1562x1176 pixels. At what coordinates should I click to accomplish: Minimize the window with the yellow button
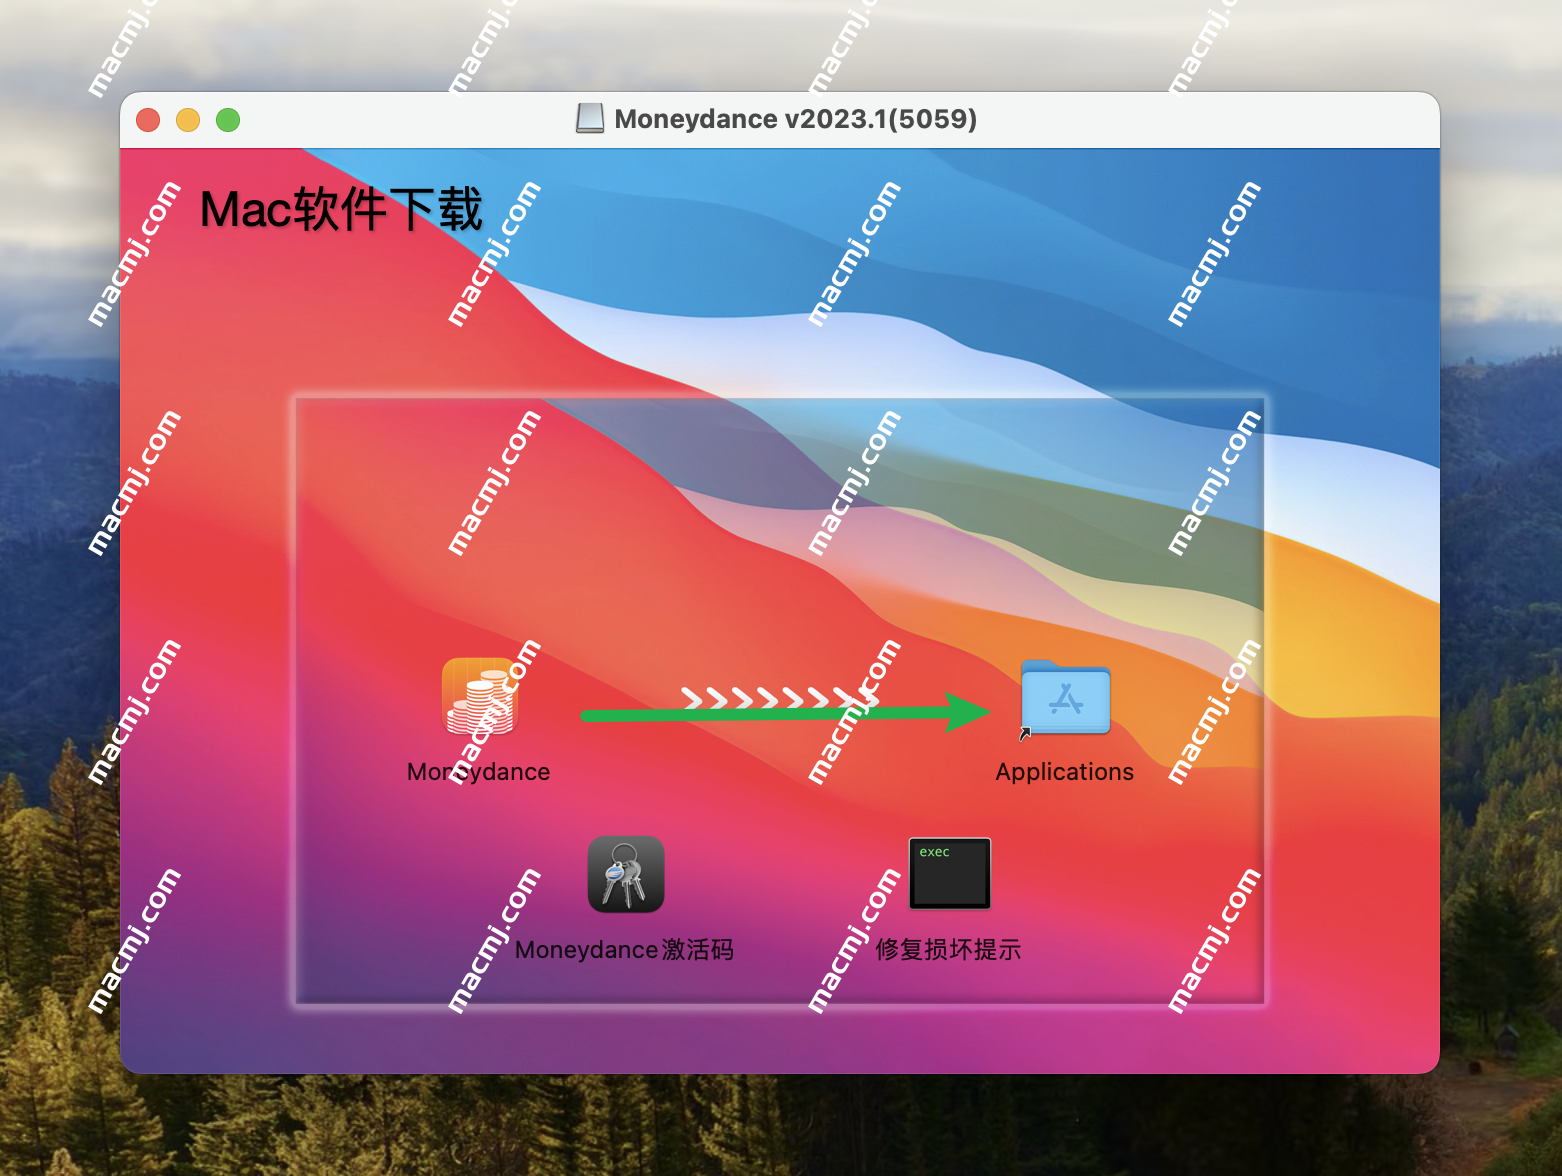(188, 120)
